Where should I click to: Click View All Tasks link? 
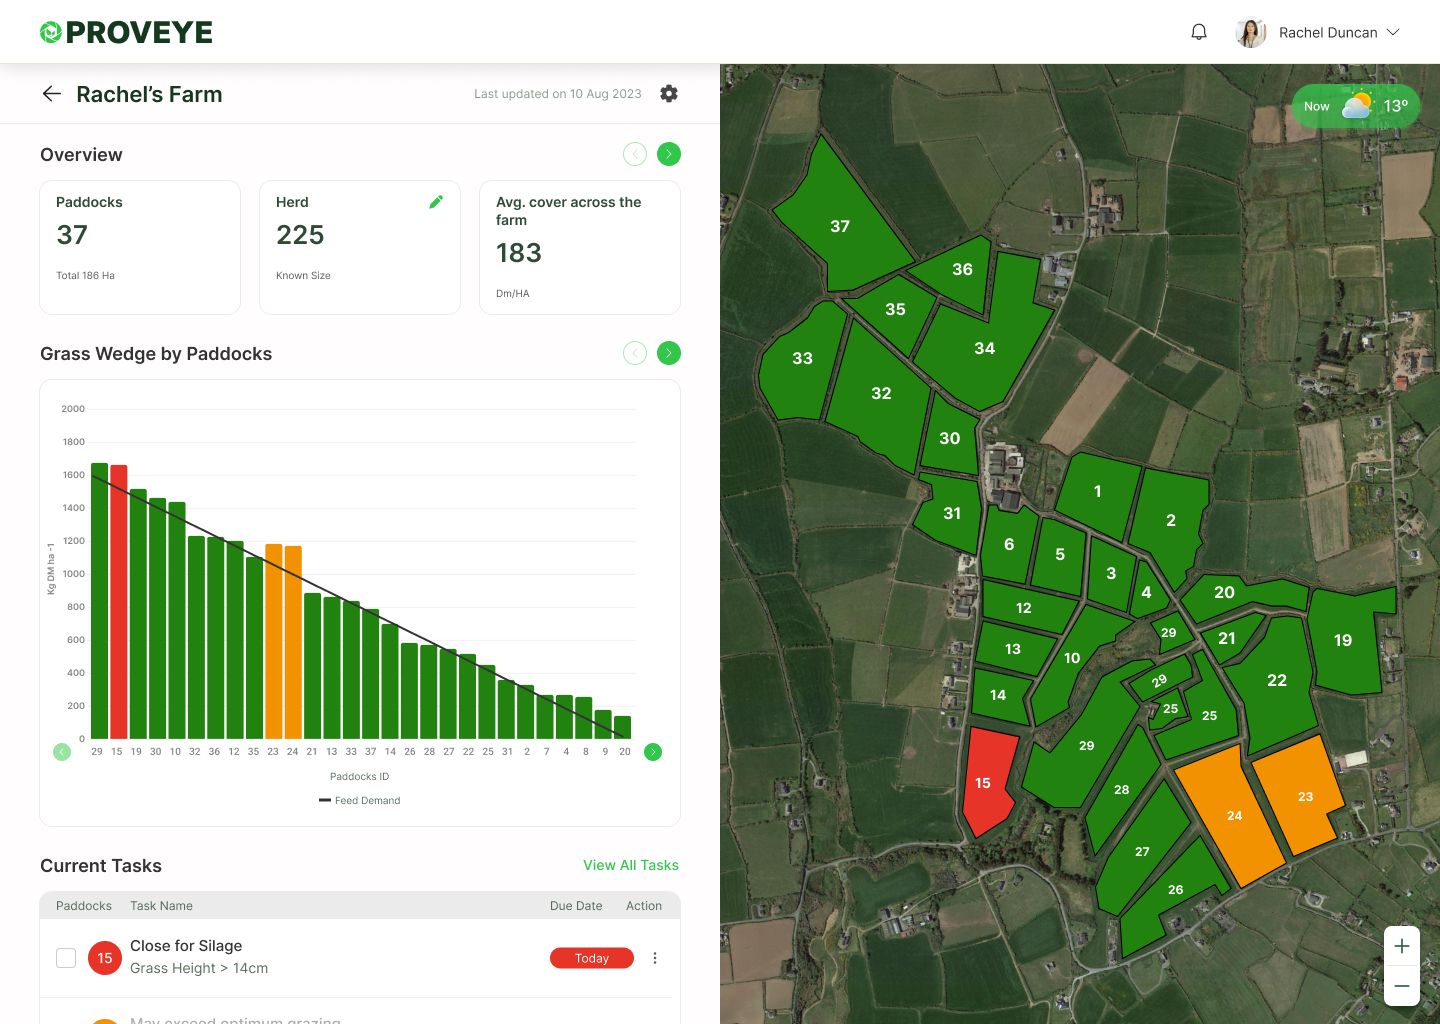[631, 865]
